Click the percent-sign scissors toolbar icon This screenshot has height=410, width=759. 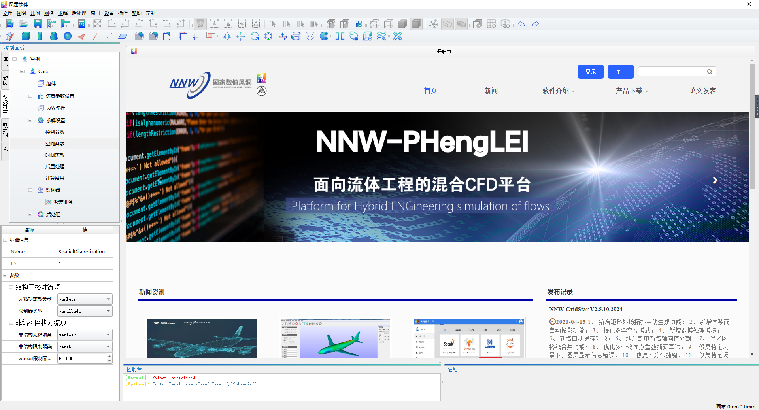(x=397, y=36)
